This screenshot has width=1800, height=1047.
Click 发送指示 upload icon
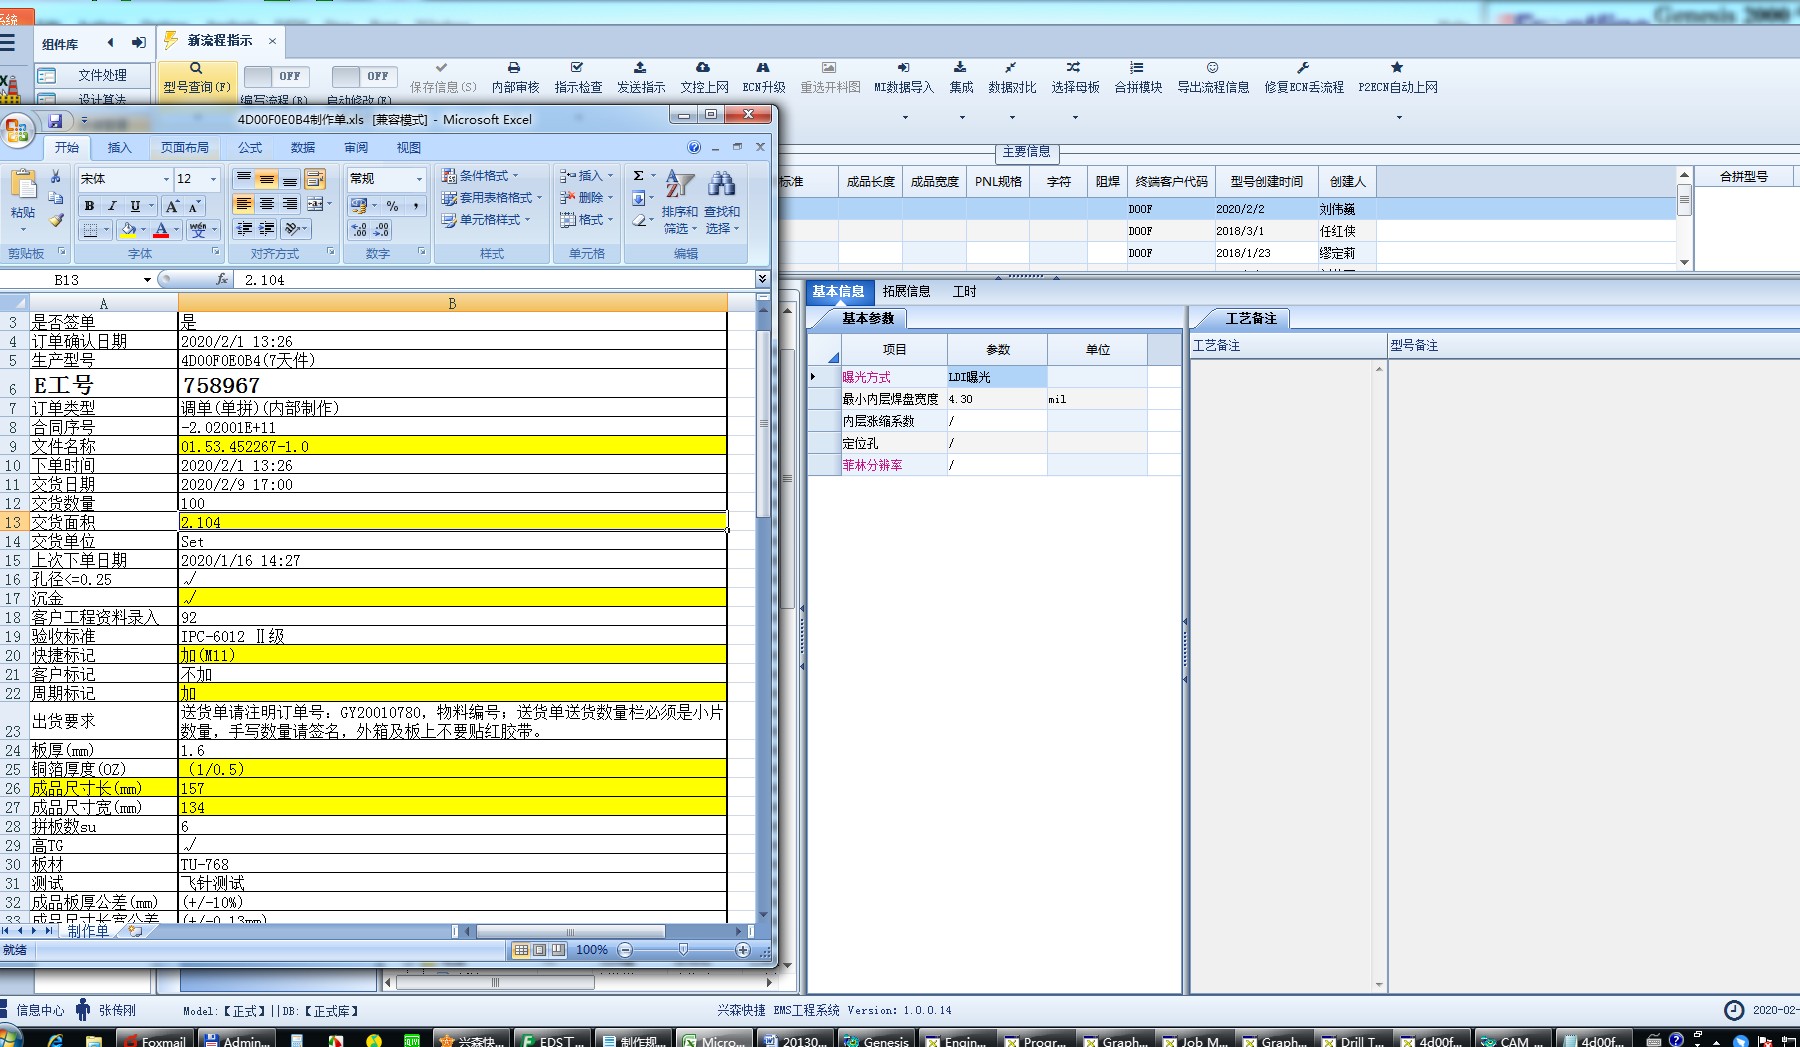coord(641,77)
